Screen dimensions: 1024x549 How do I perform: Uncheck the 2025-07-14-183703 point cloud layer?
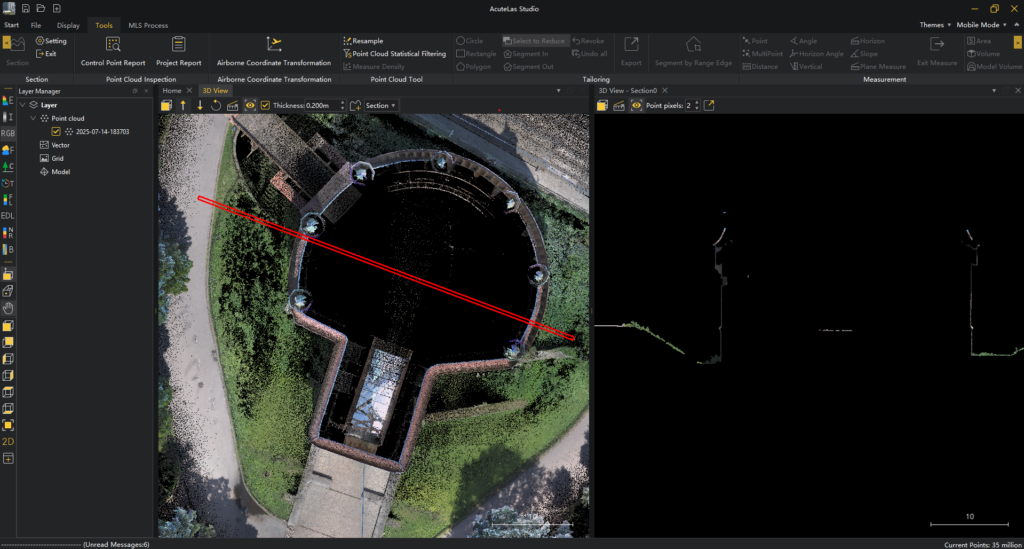coord(56,131)
